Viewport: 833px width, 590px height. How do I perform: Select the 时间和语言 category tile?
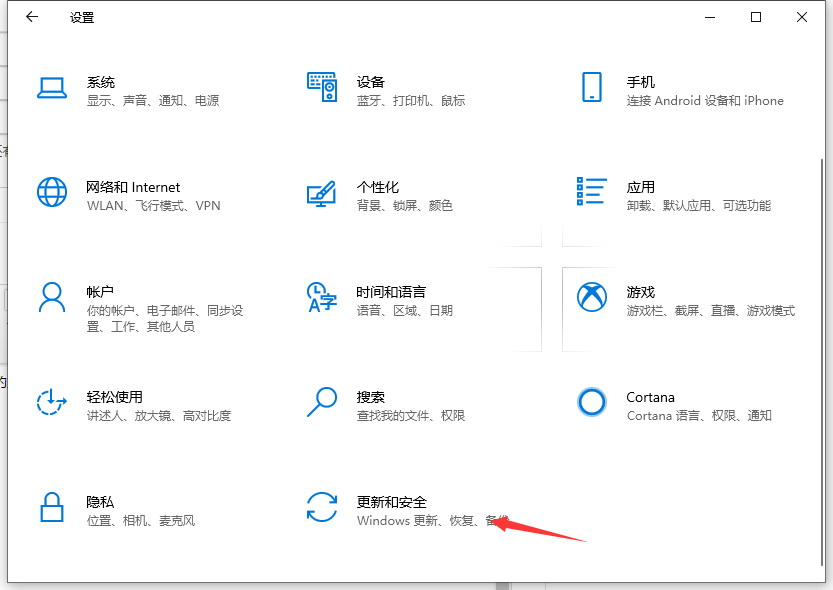pyautogui.click(x=400, y=299)
